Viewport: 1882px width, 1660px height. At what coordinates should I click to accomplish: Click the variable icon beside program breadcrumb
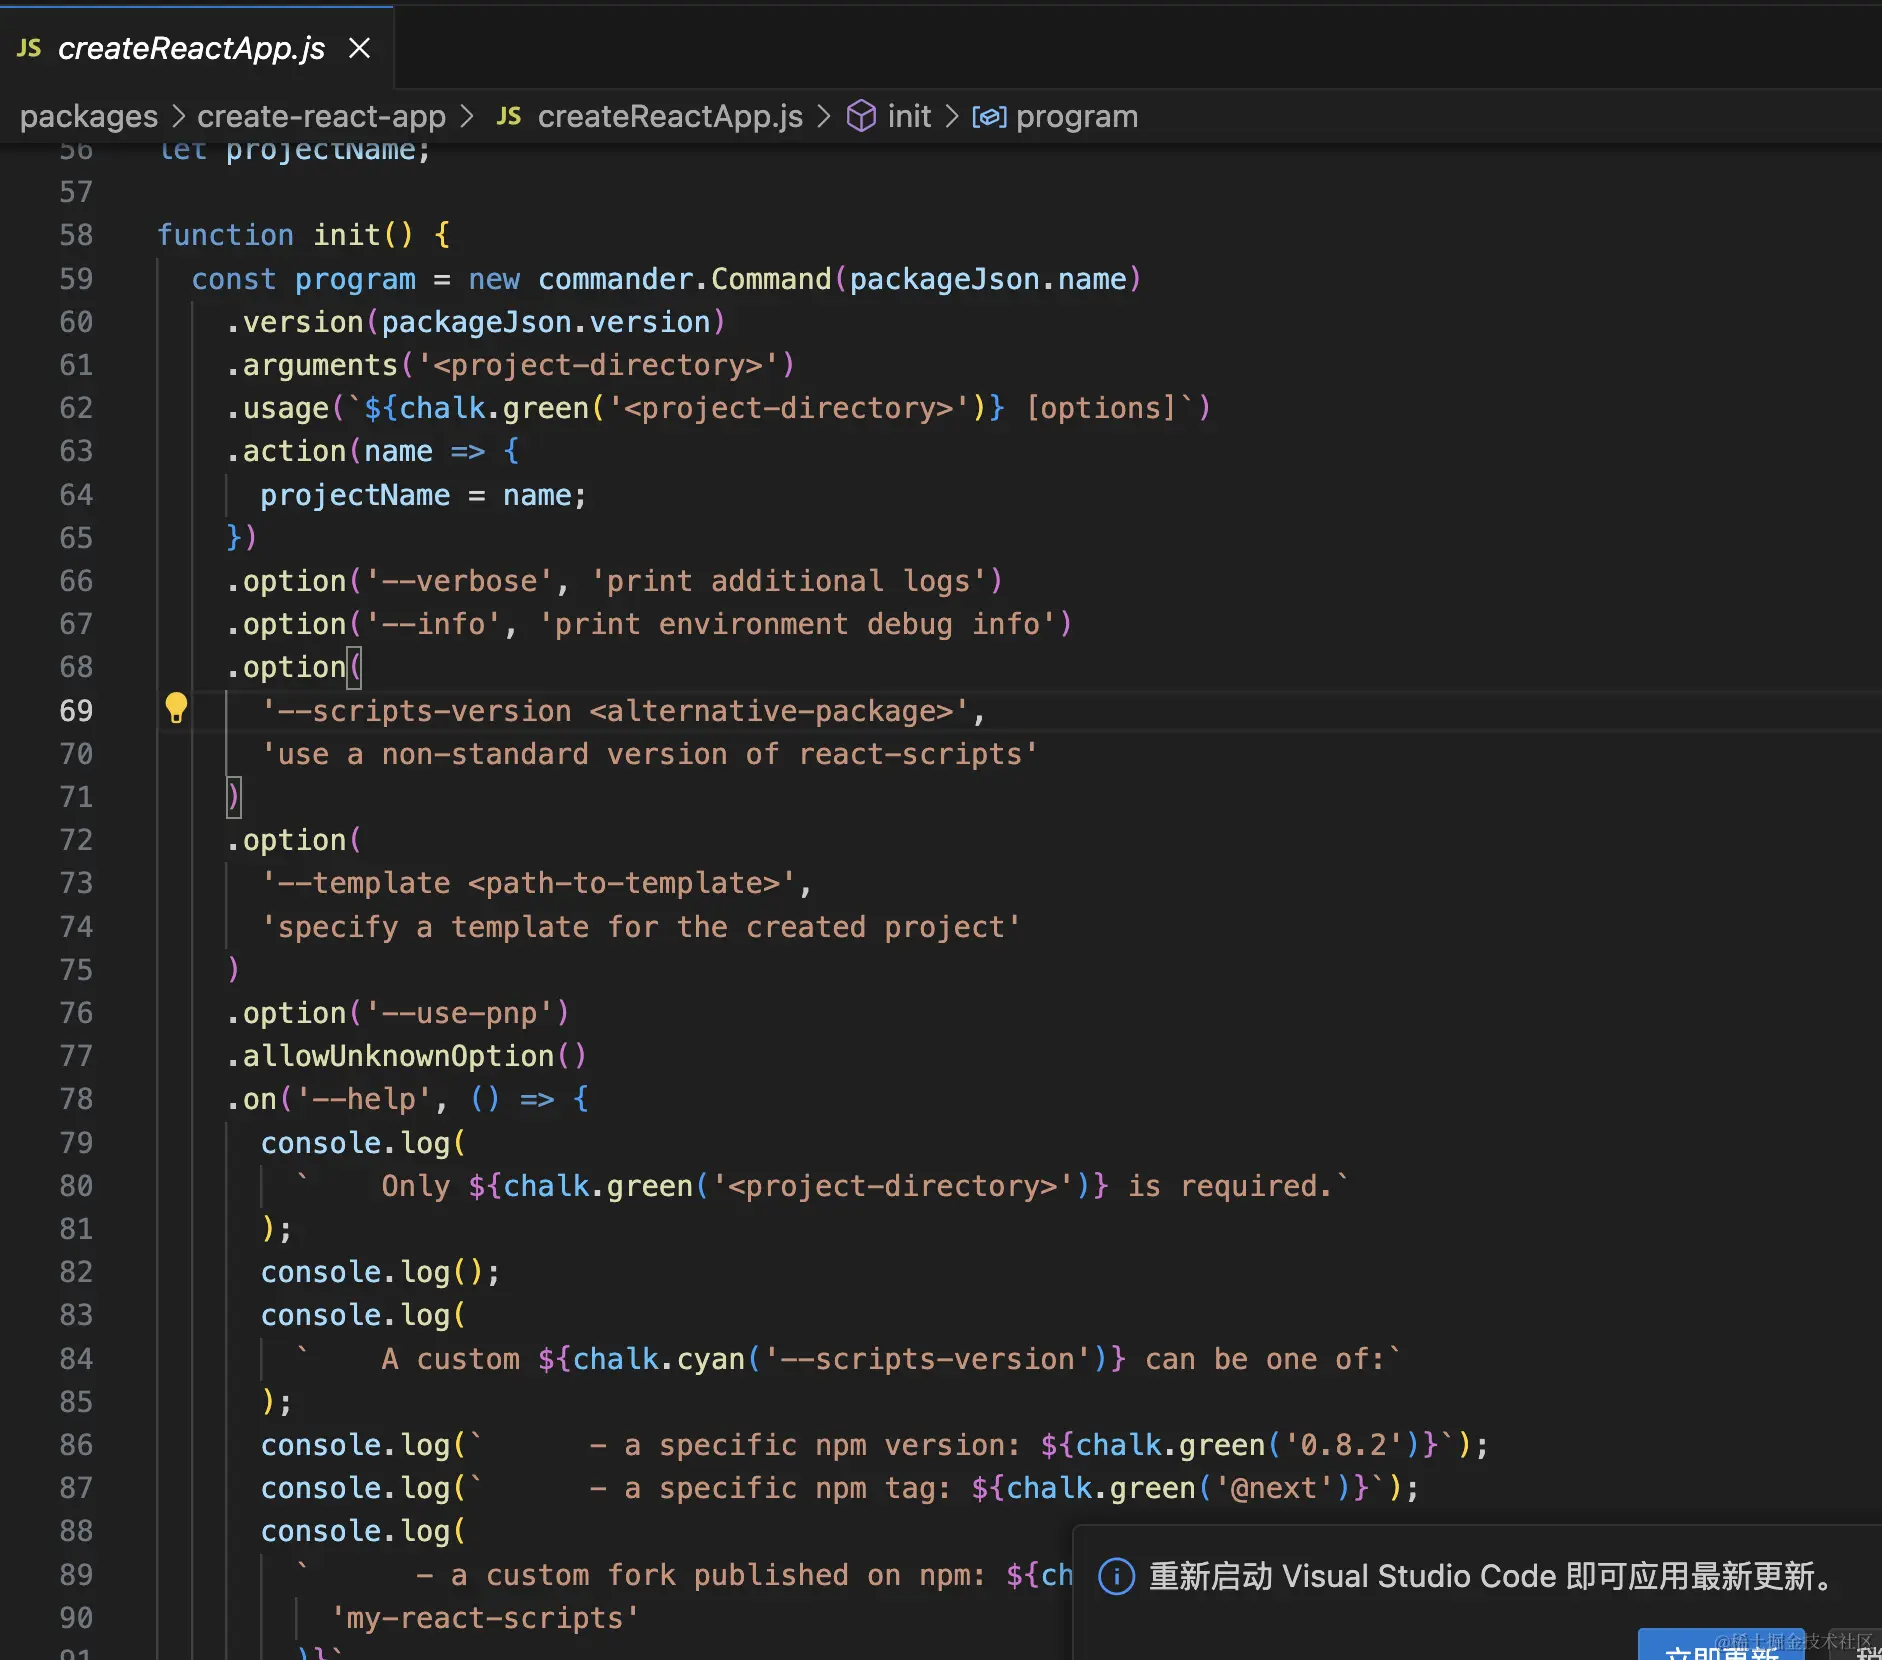click(989, 117)
